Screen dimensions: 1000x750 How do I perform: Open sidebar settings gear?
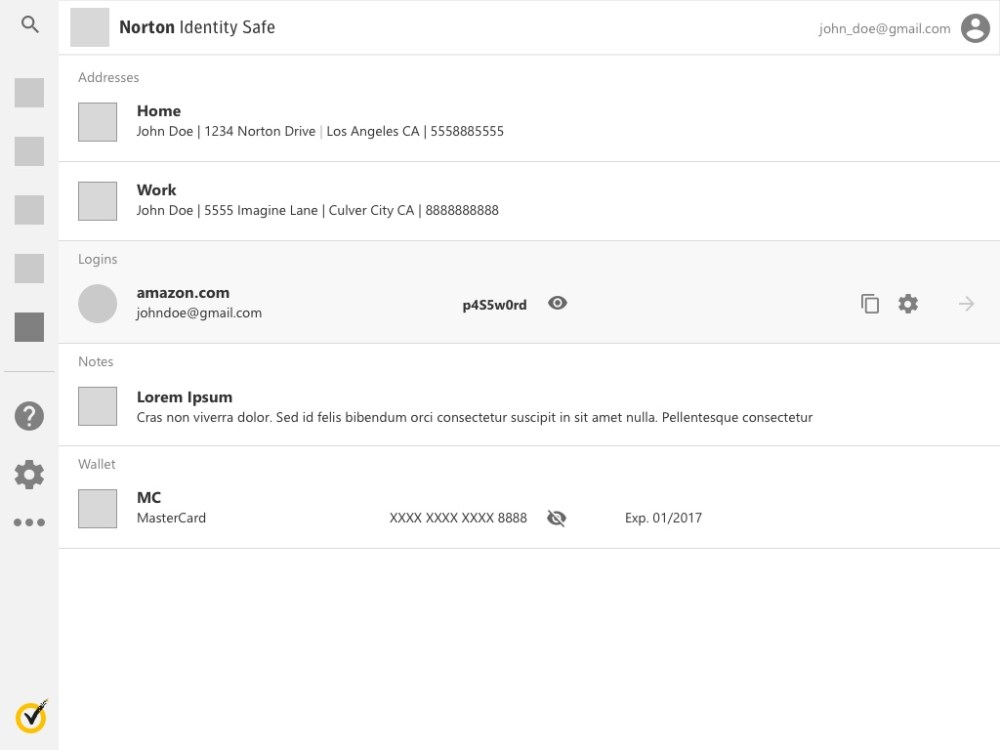pyautogui.click(x=29, y=474)
